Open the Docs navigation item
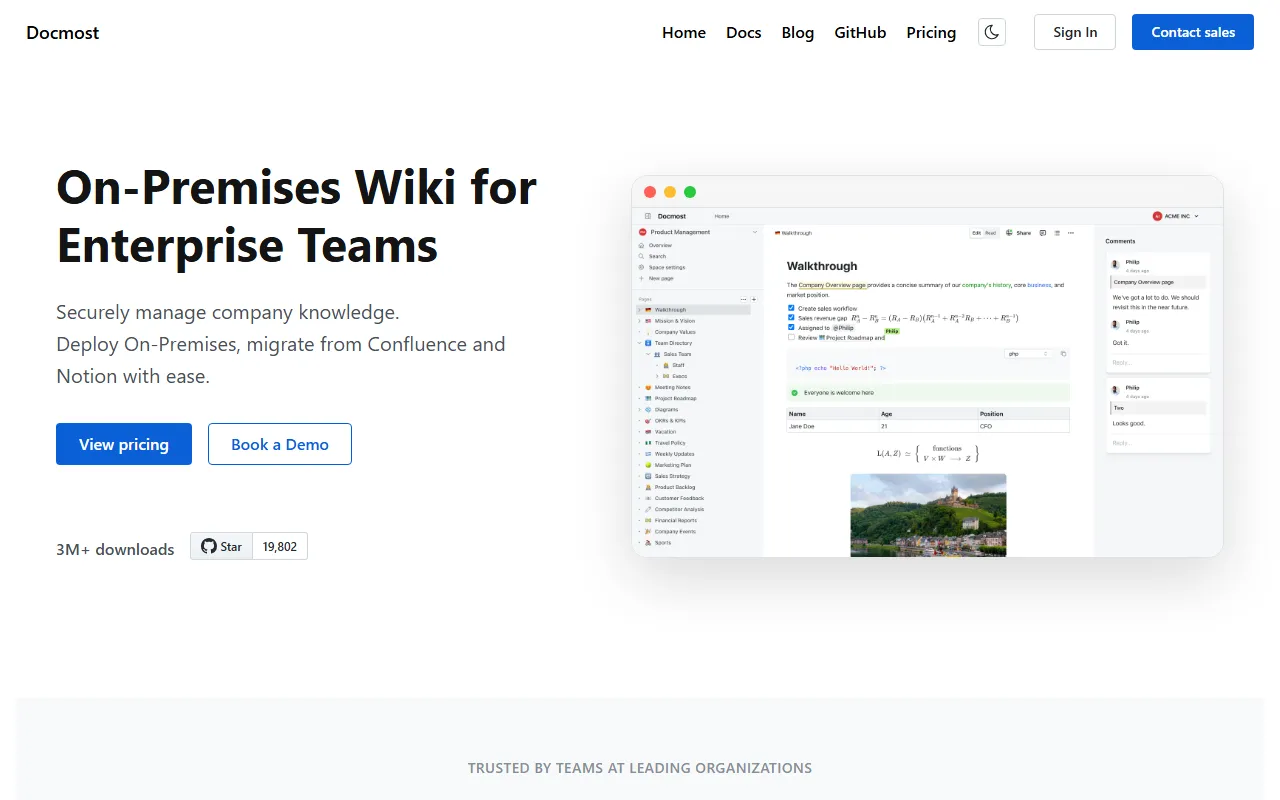The height and width of the screenshot is (800, 1280). (x=743, y=32)
